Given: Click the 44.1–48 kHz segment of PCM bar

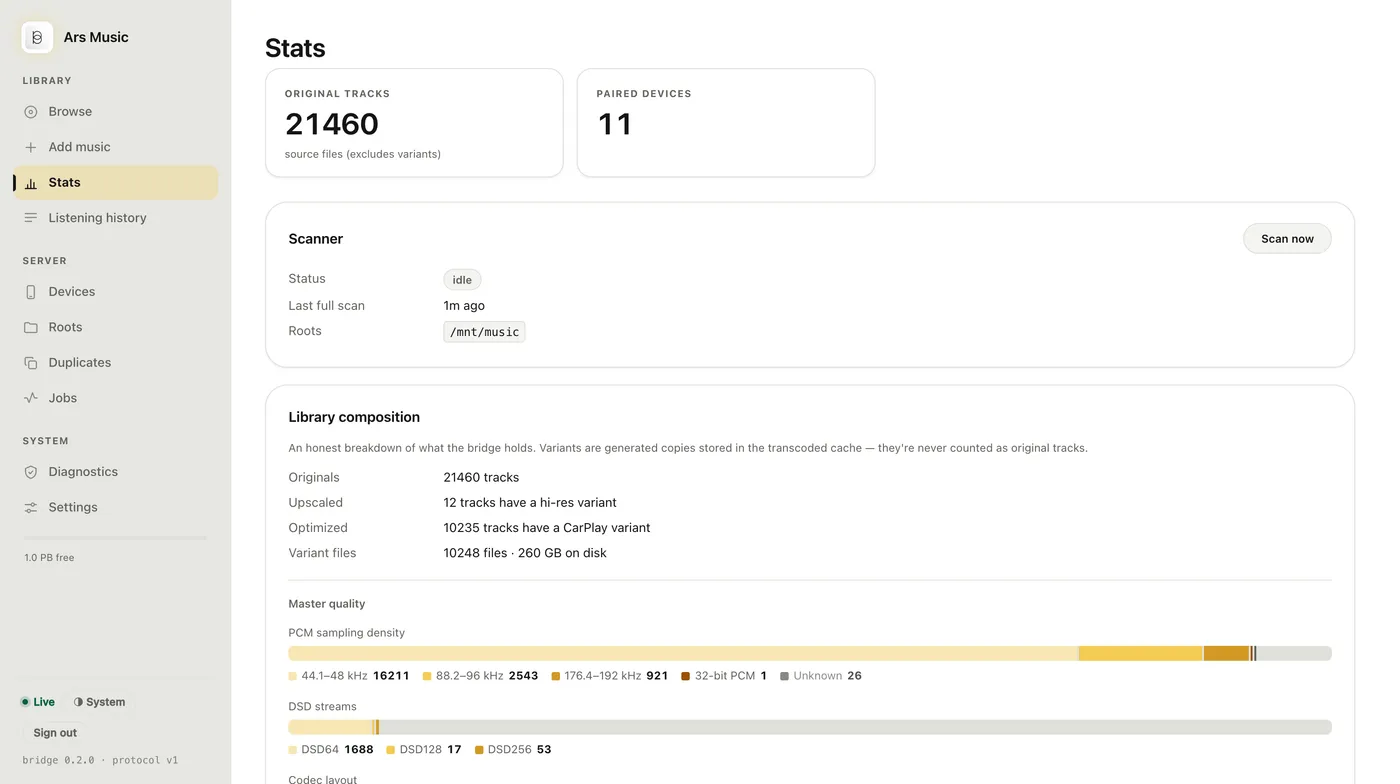Looking at the screenshot, I should pos(683,653).
